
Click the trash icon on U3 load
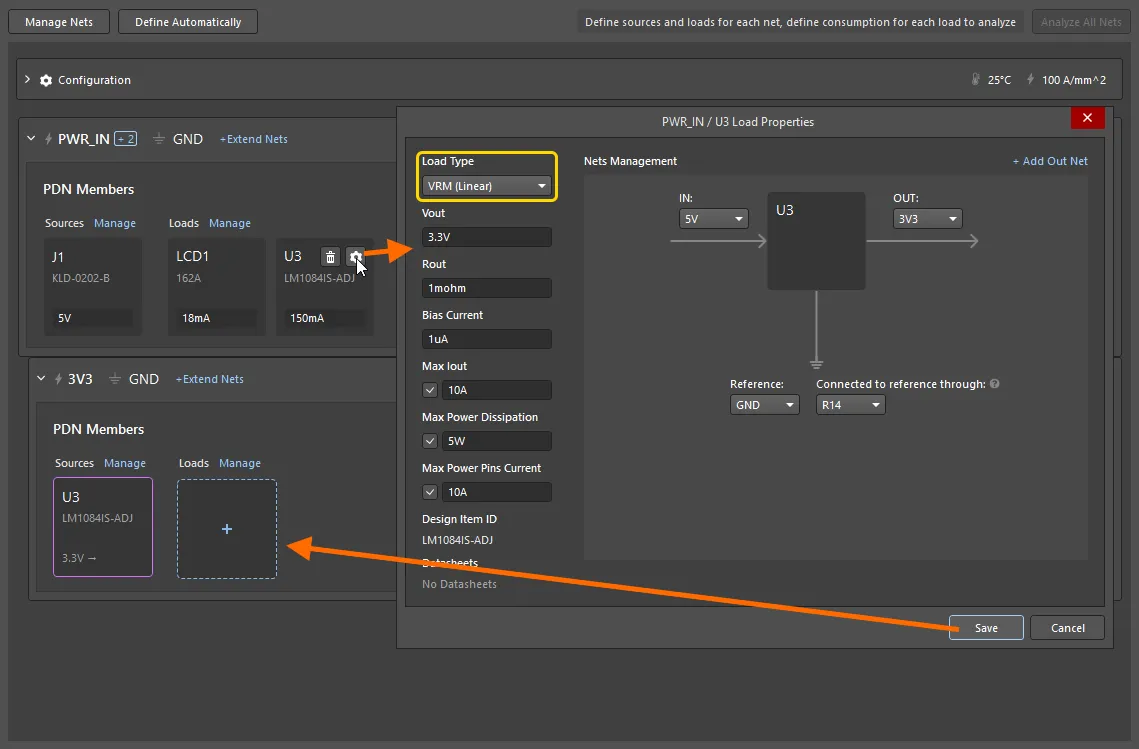click(x=330, y=257)
